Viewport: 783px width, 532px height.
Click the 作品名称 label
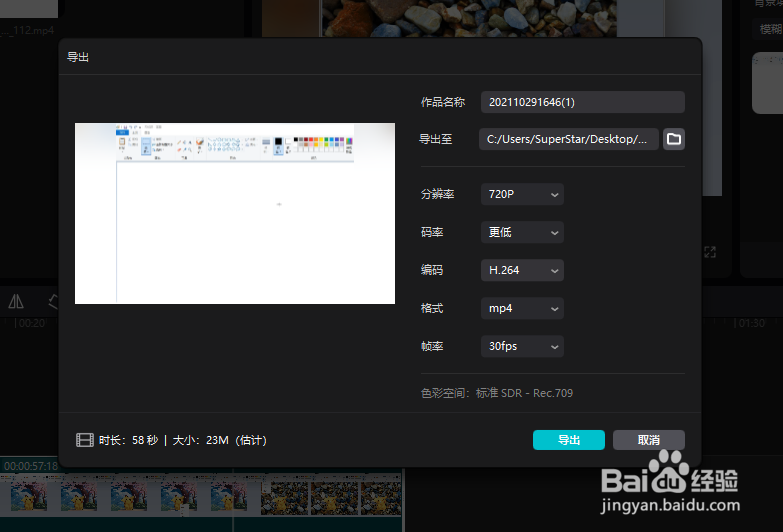pyautogui.click(x=443, y=102)
